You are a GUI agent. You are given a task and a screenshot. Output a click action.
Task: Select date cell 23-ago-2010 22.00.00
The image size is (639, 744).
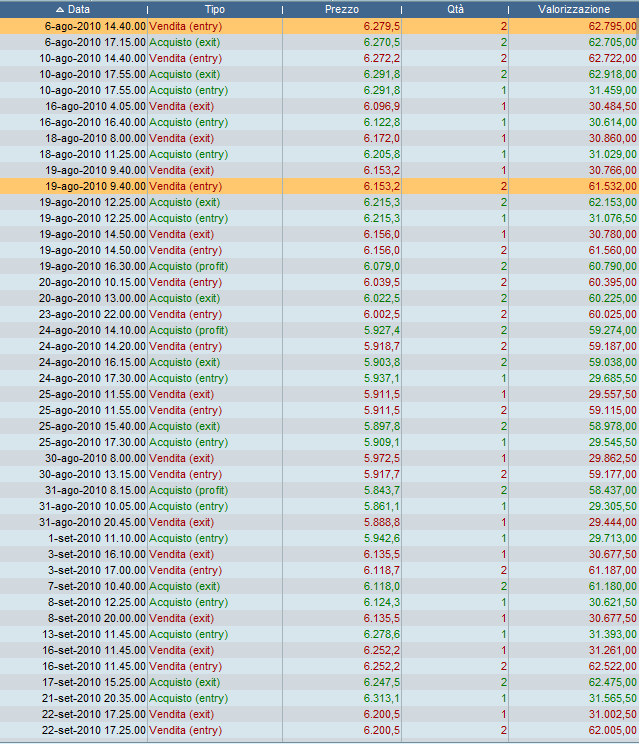[92, 314]
